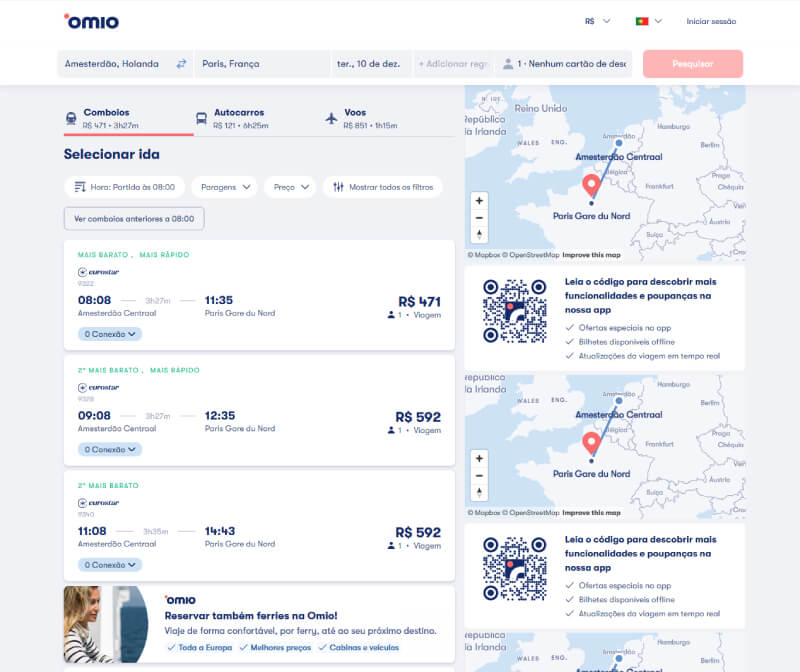Swap origin and destination arrows icon
Image resolution: width=800 pixels, height=672 pixels.
click(181, 64)
